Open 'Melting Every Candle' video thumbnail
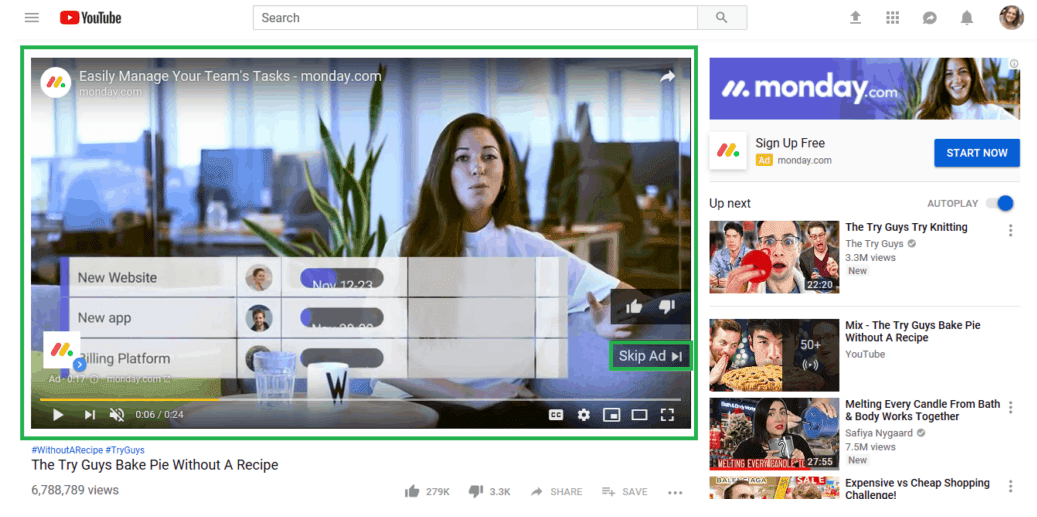Image resolution: width=1037 pixels, height=517 pixels. (774, 434)
